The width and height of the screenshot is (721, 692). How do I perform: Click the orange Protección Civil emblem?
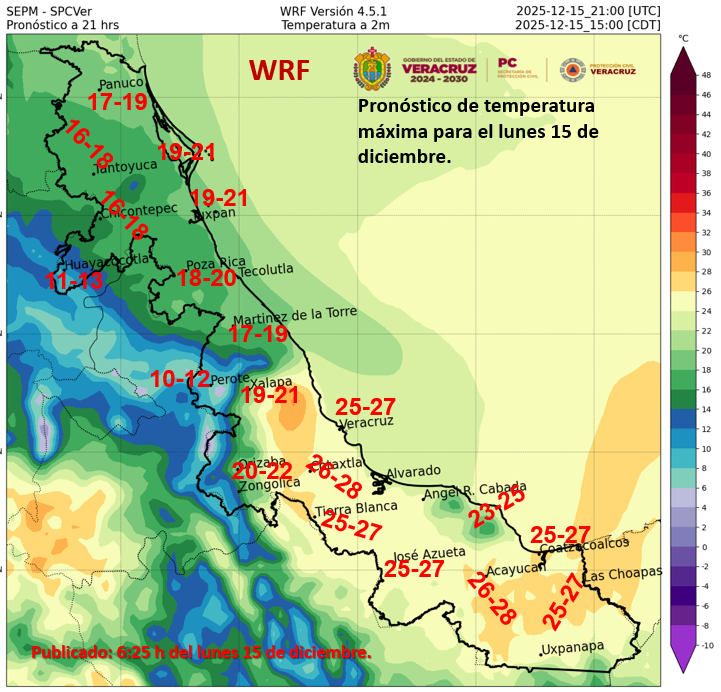point(572,70)
